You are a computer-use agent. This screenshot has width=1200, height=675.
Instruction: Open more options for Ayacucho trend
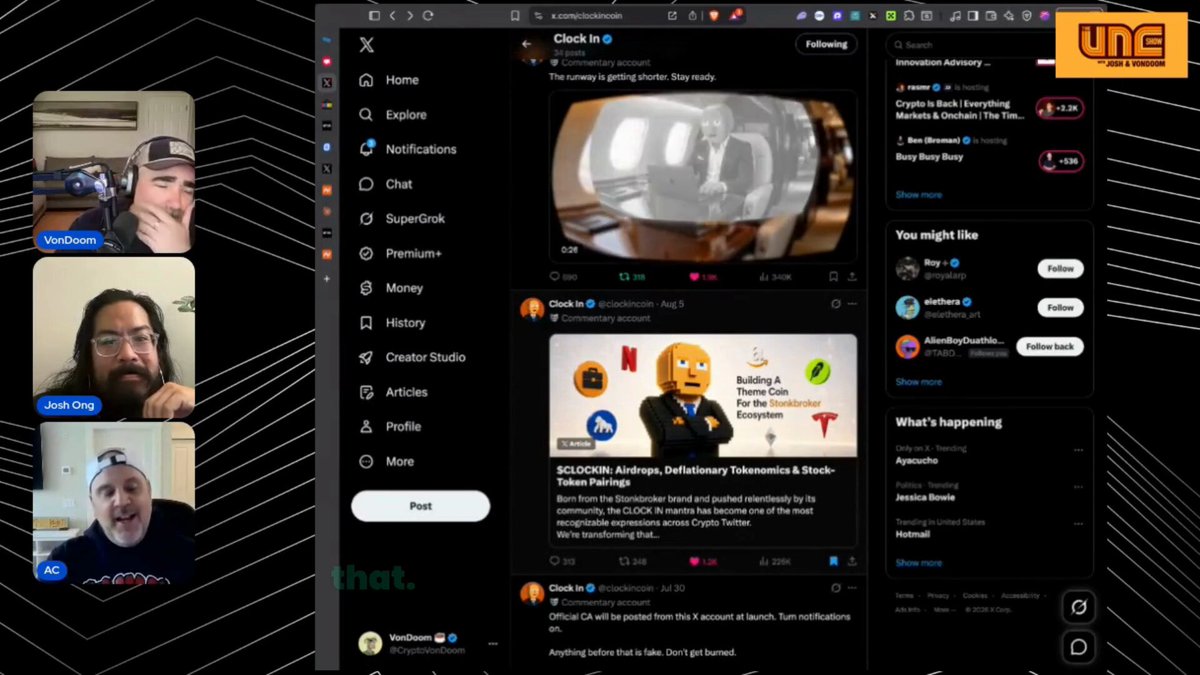[x=1078, y=450]
